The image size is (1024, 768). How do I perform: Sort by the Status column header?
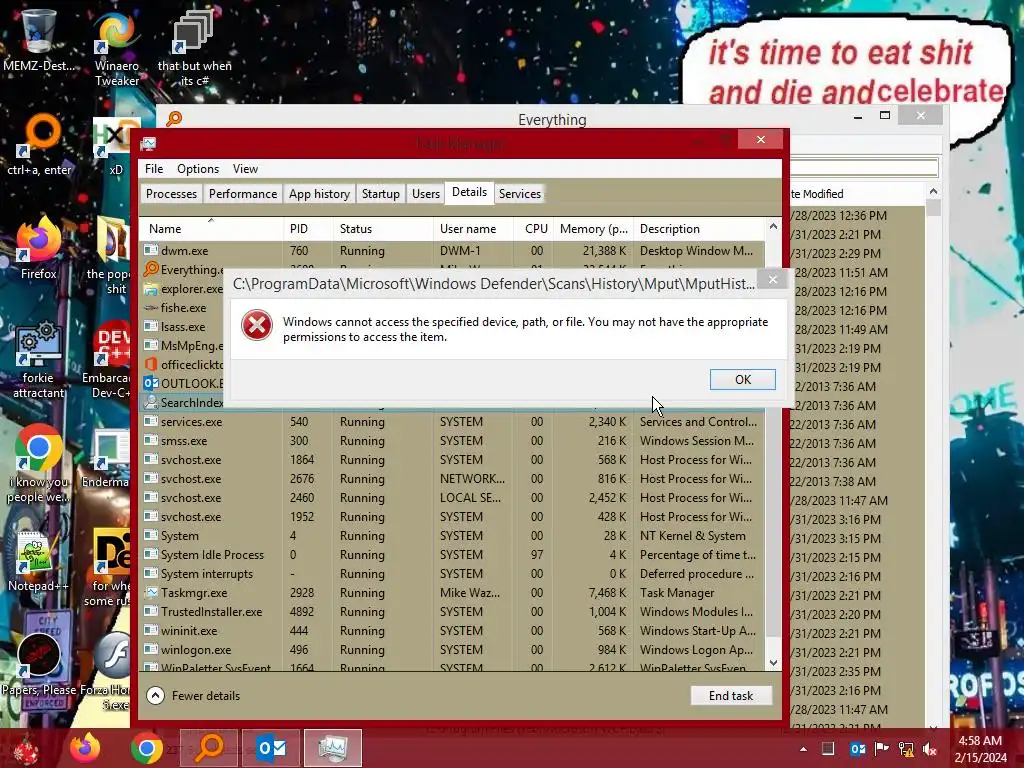383,229
